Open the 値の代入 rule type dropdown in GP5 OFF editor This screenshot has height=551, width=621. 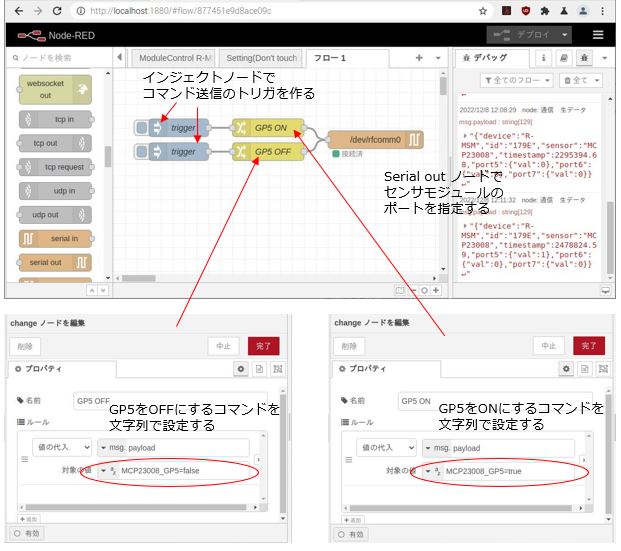(x=61, y=447)
